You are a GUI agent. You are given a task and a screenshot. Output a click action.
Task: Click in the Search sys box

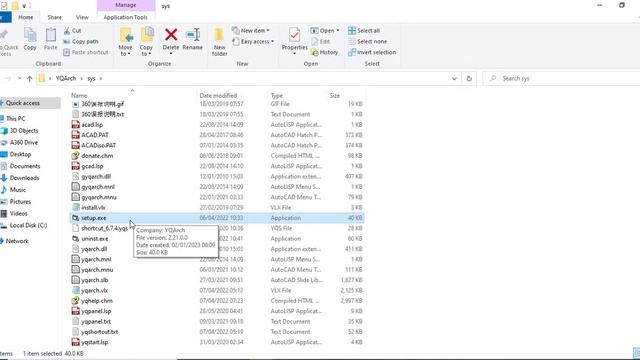(x=563, y=78)
